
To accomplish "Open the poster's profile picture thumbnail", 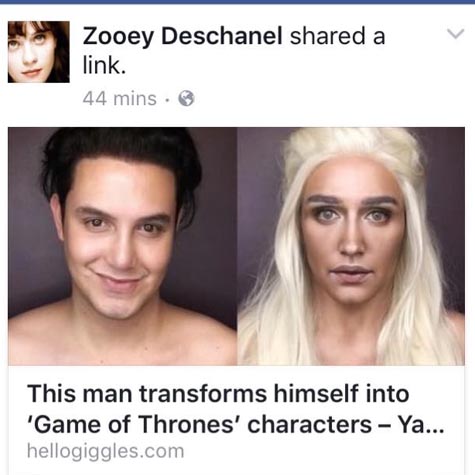I will (x=39, y=52).
